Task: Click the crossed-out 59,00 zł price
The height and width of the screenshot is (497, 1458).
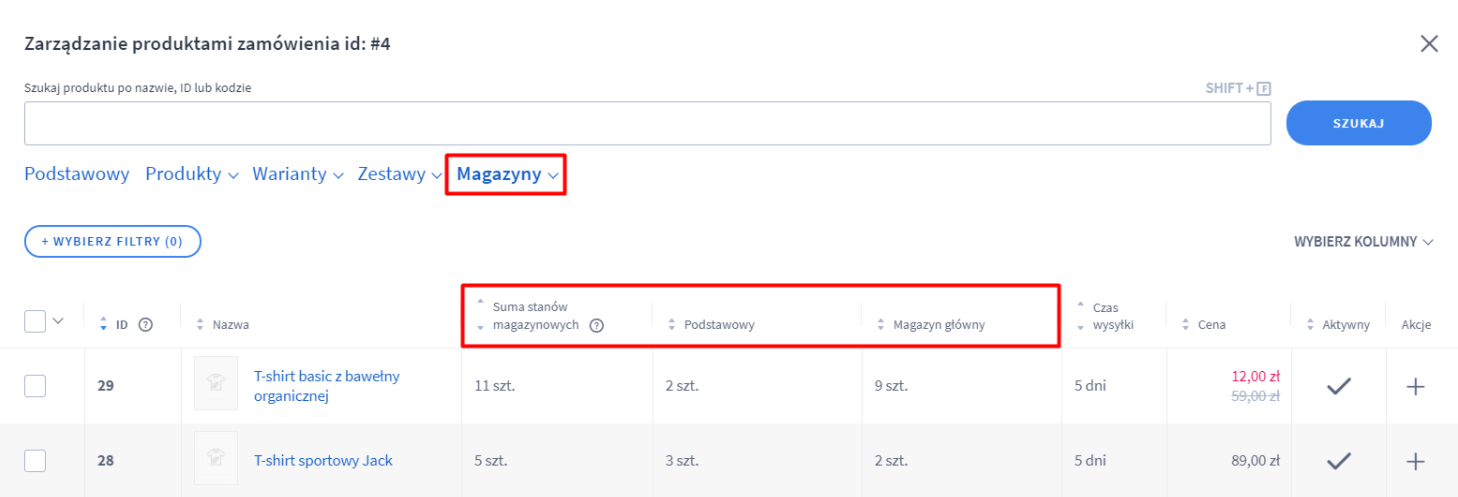Action: tap(1255, 396)
